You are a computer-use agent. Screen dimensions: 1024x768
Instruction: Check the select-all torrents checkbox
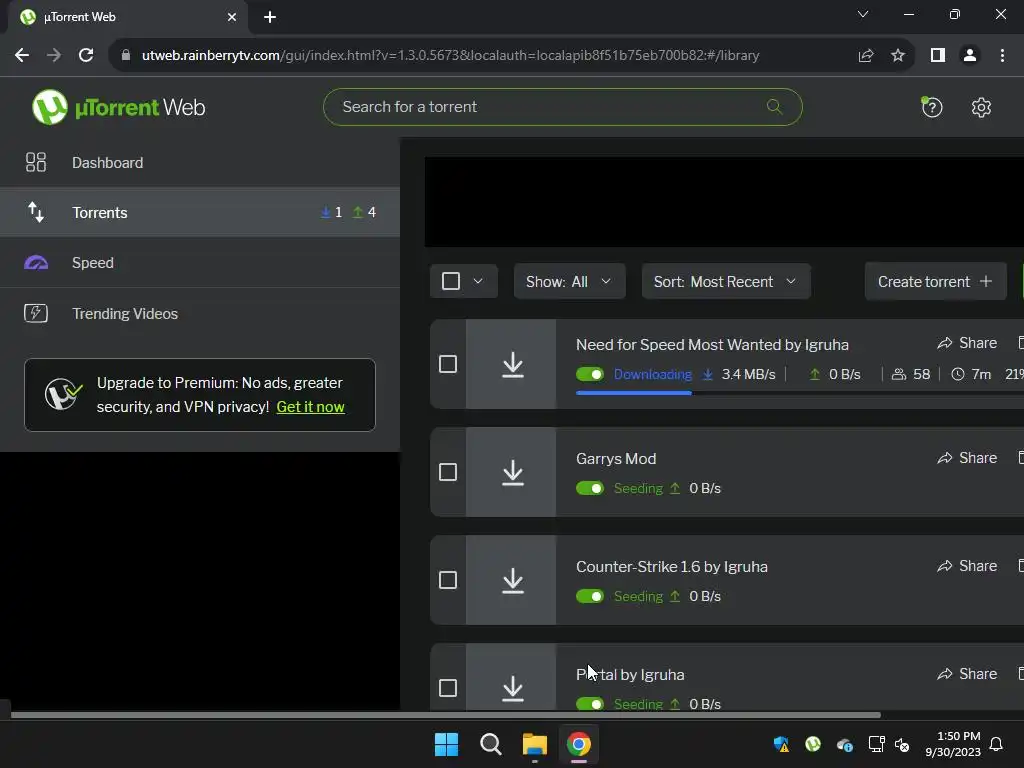pyautogui.click(x=451, y=281)
